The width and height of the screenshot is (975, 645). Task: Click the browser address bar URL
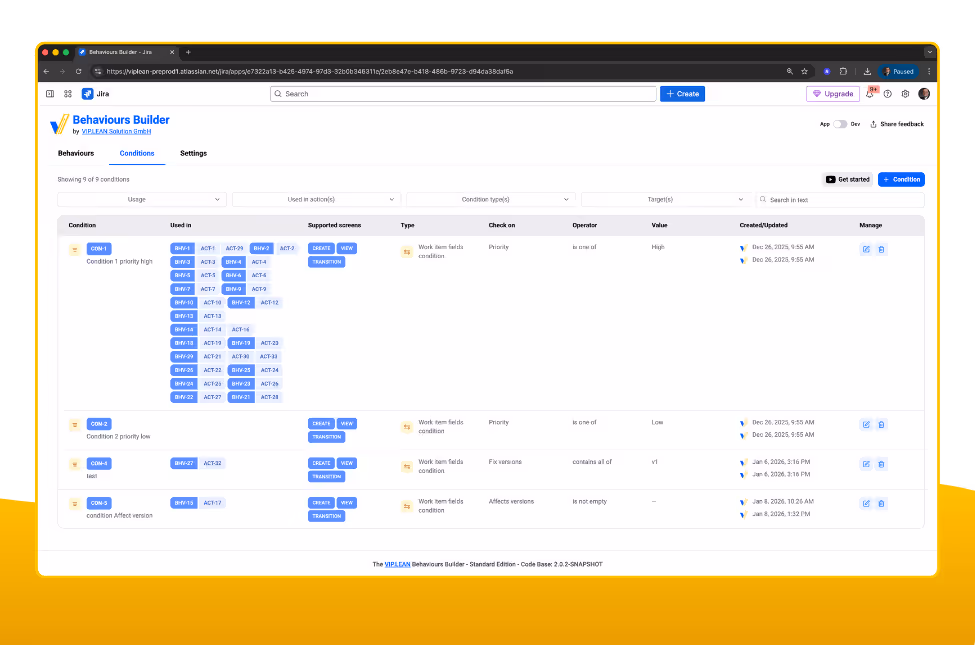(x=310, y=72)
